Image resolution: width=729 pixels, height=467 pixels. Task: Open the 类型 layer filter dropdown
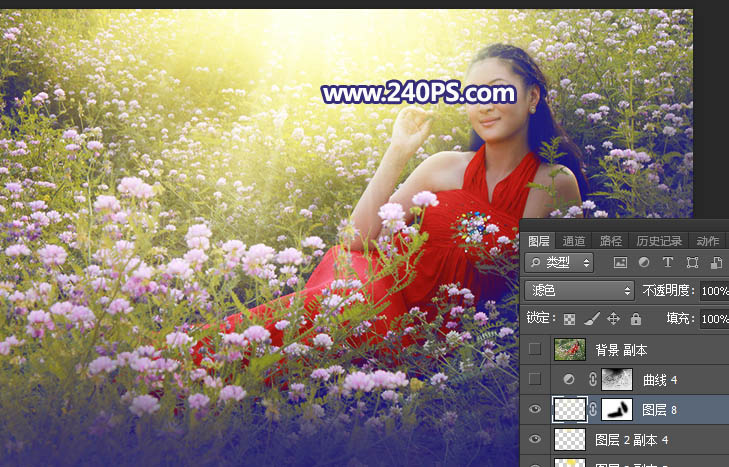tap(559, 263)
